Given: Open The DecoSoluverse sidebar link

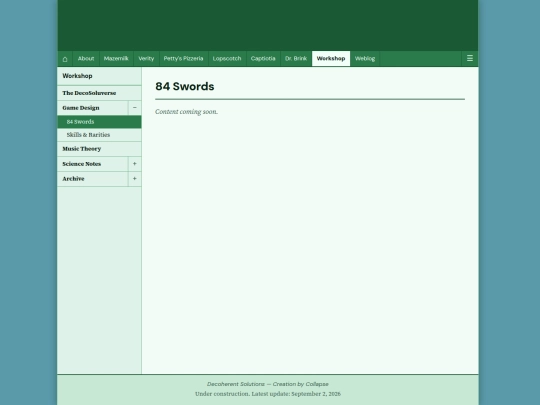Looking at the screenshot, I should [99, 93].
